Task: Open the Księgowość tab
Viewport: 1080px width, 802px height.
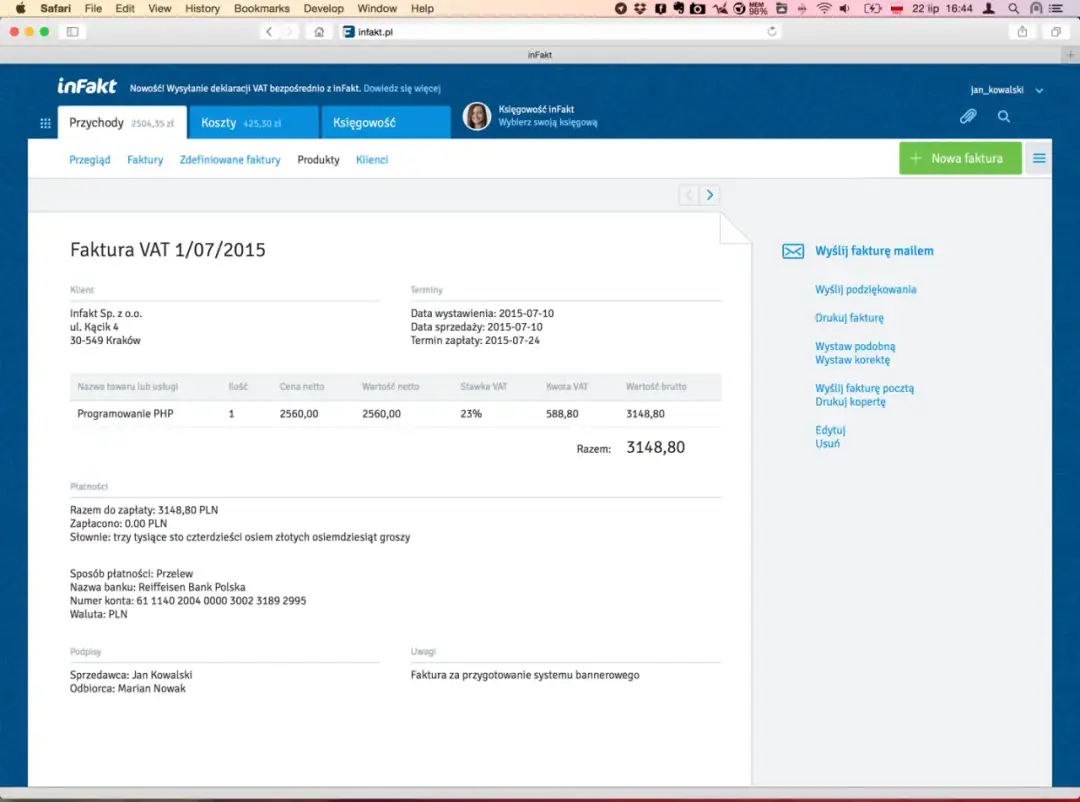Action: (x=385, y=123)
